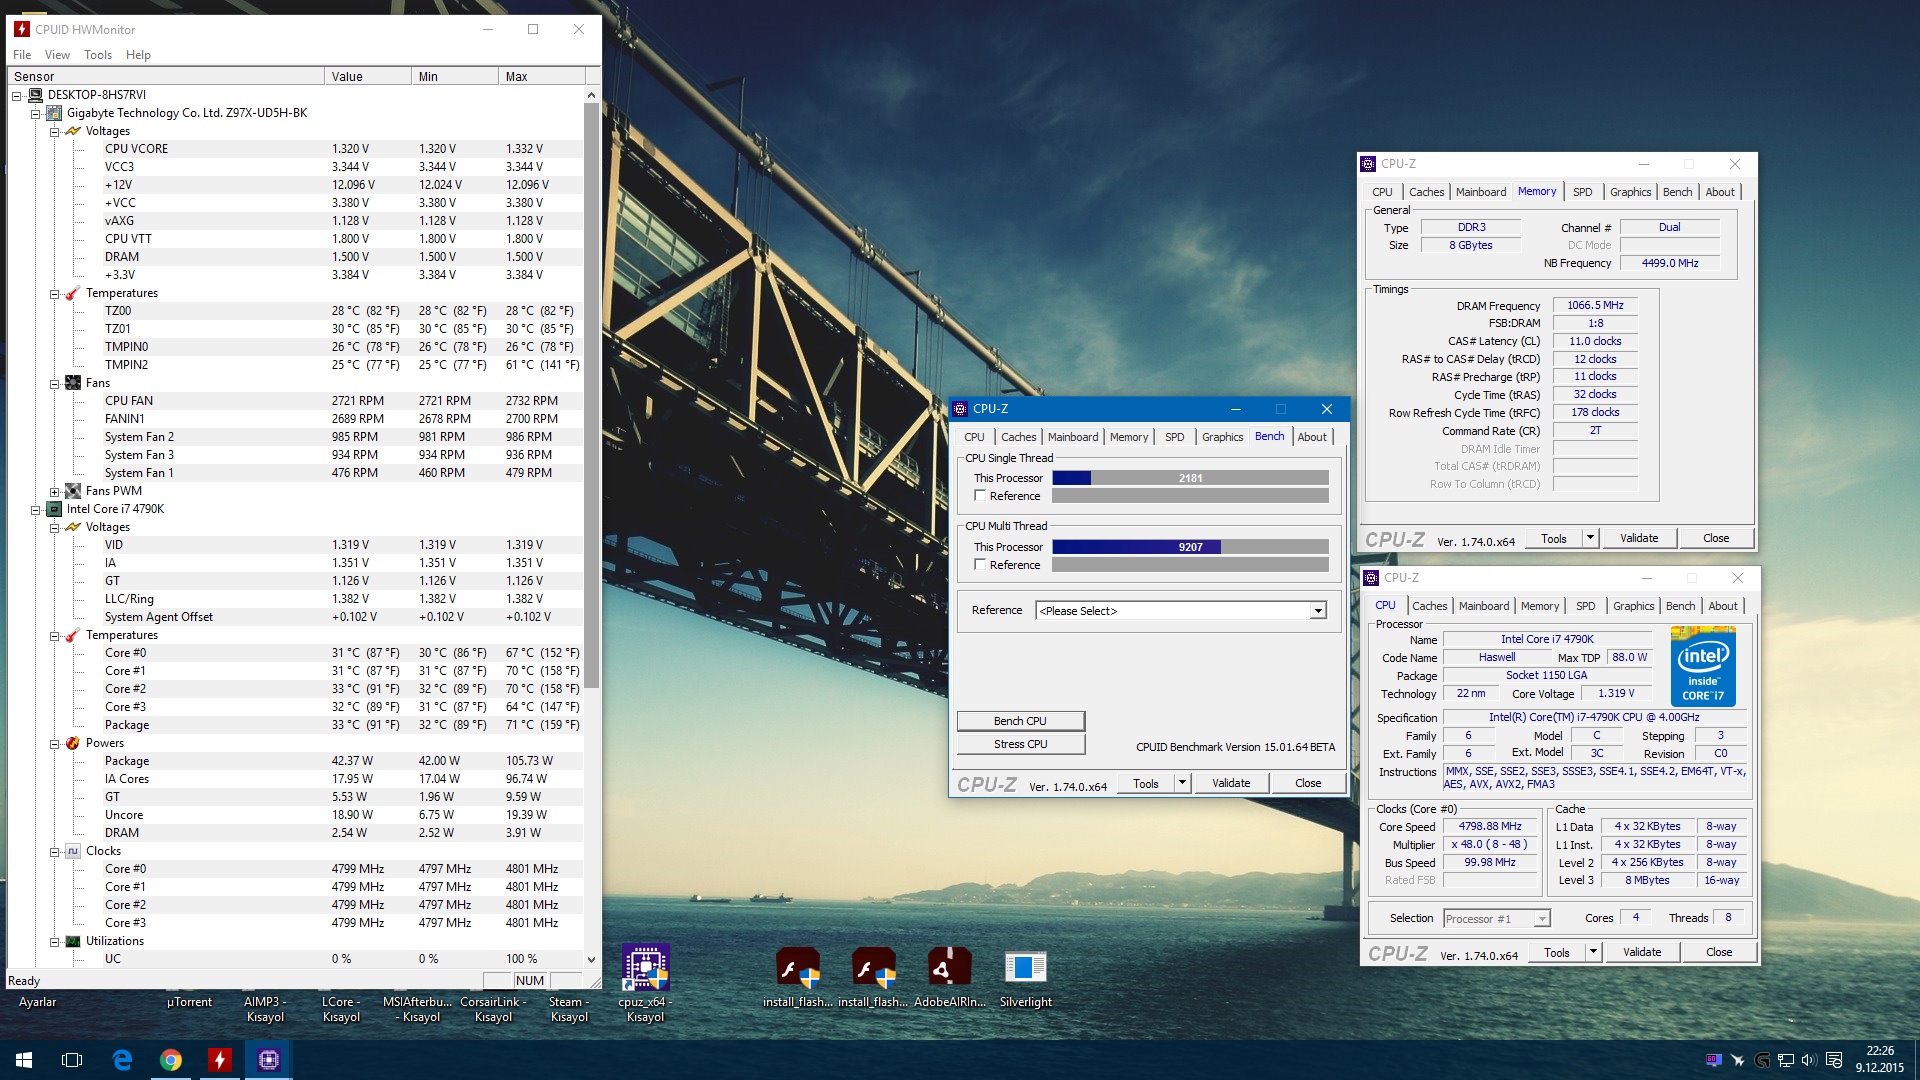
Task: Click the Intel Core i7 4790K chip icon
Action: [x=54, y=509]
